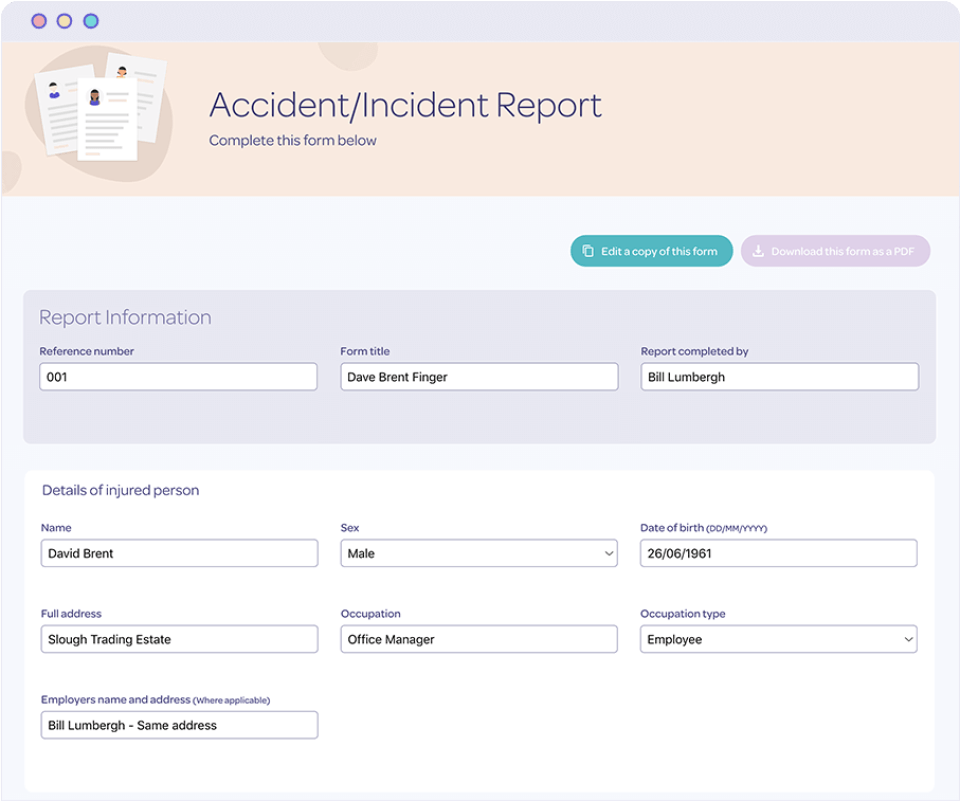Click the blue window dot
The width and height of the screenshot is (960, 801).
[x=91, y=21]
